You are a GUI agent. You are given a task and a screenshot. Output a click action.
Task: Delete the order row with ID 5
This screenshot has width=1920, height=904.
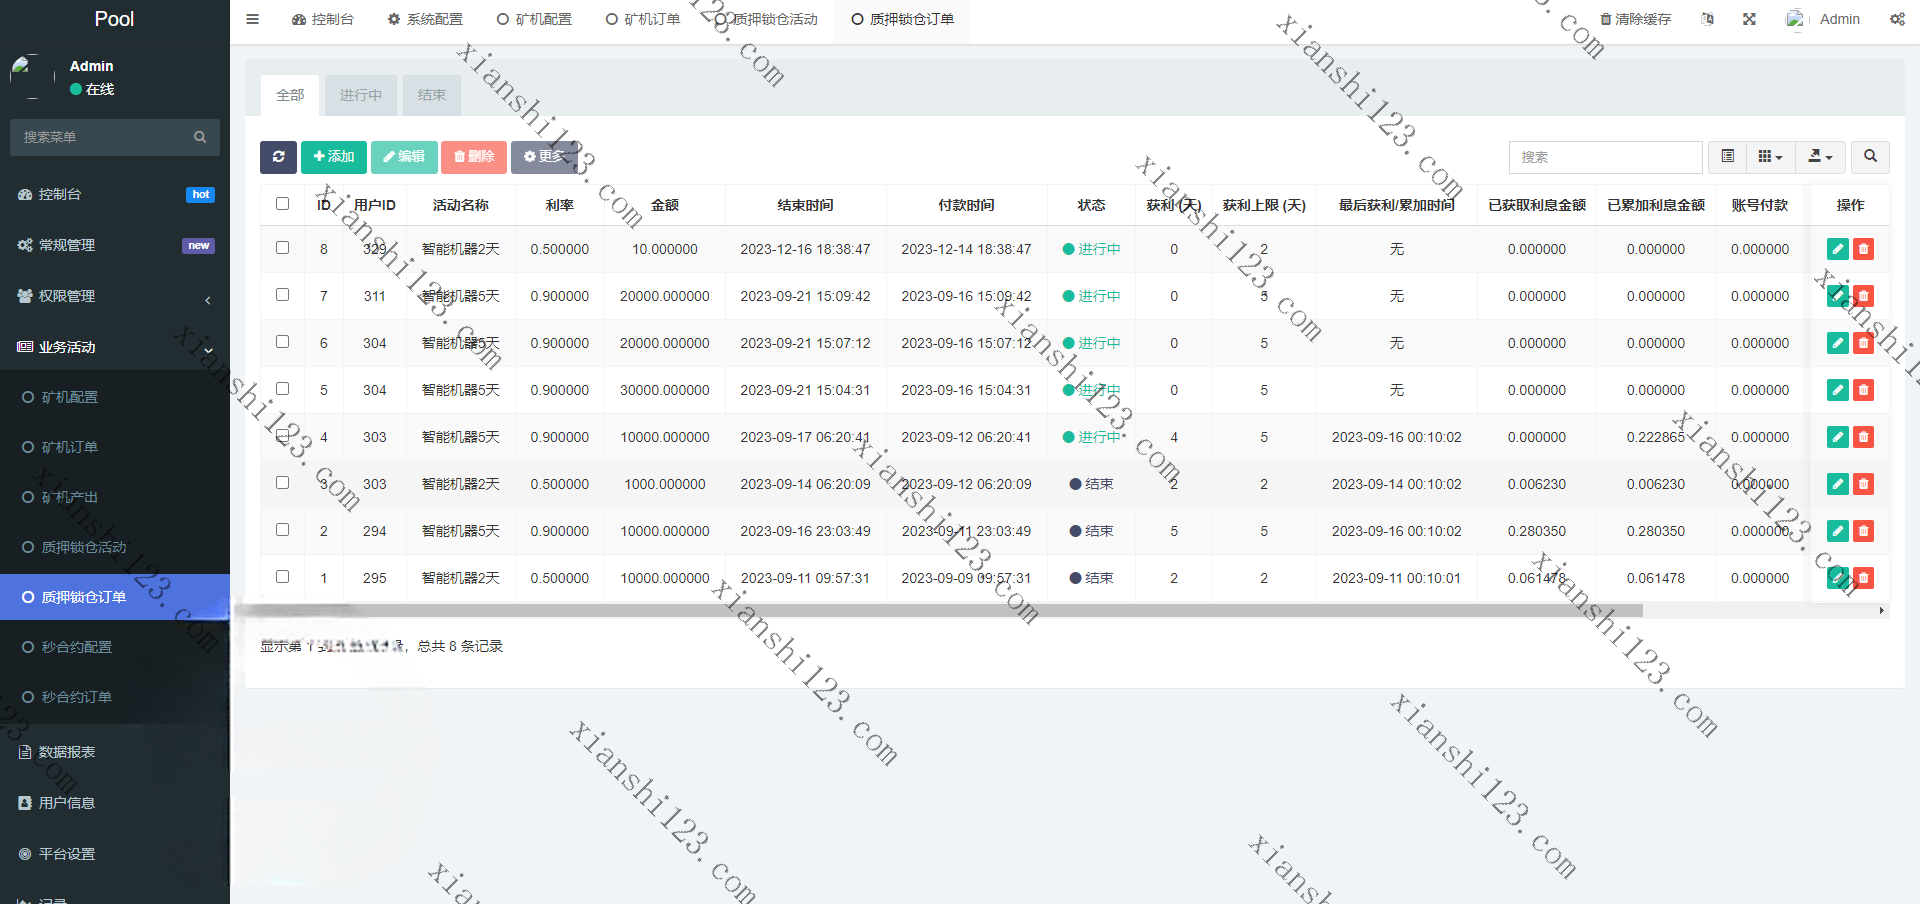click(x=1863, y=390)
